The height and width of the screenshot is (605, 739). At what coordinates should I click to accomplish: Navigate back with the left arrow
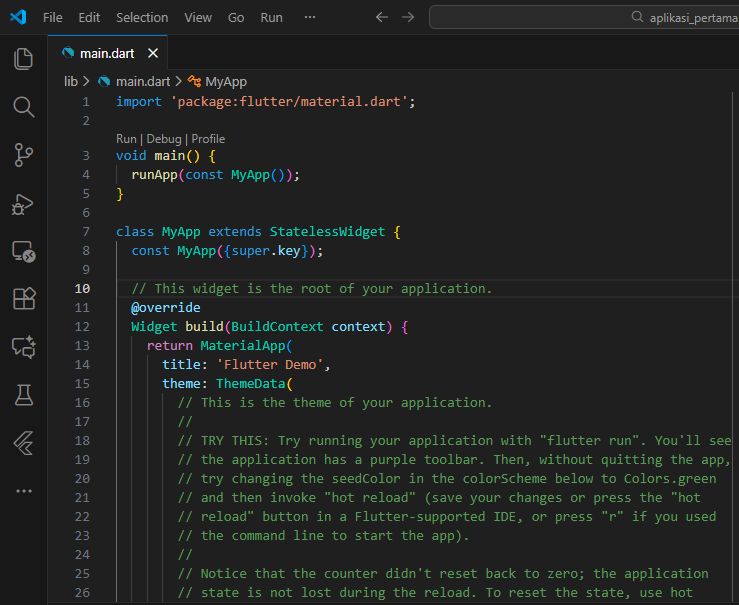[x=382, y=17]
